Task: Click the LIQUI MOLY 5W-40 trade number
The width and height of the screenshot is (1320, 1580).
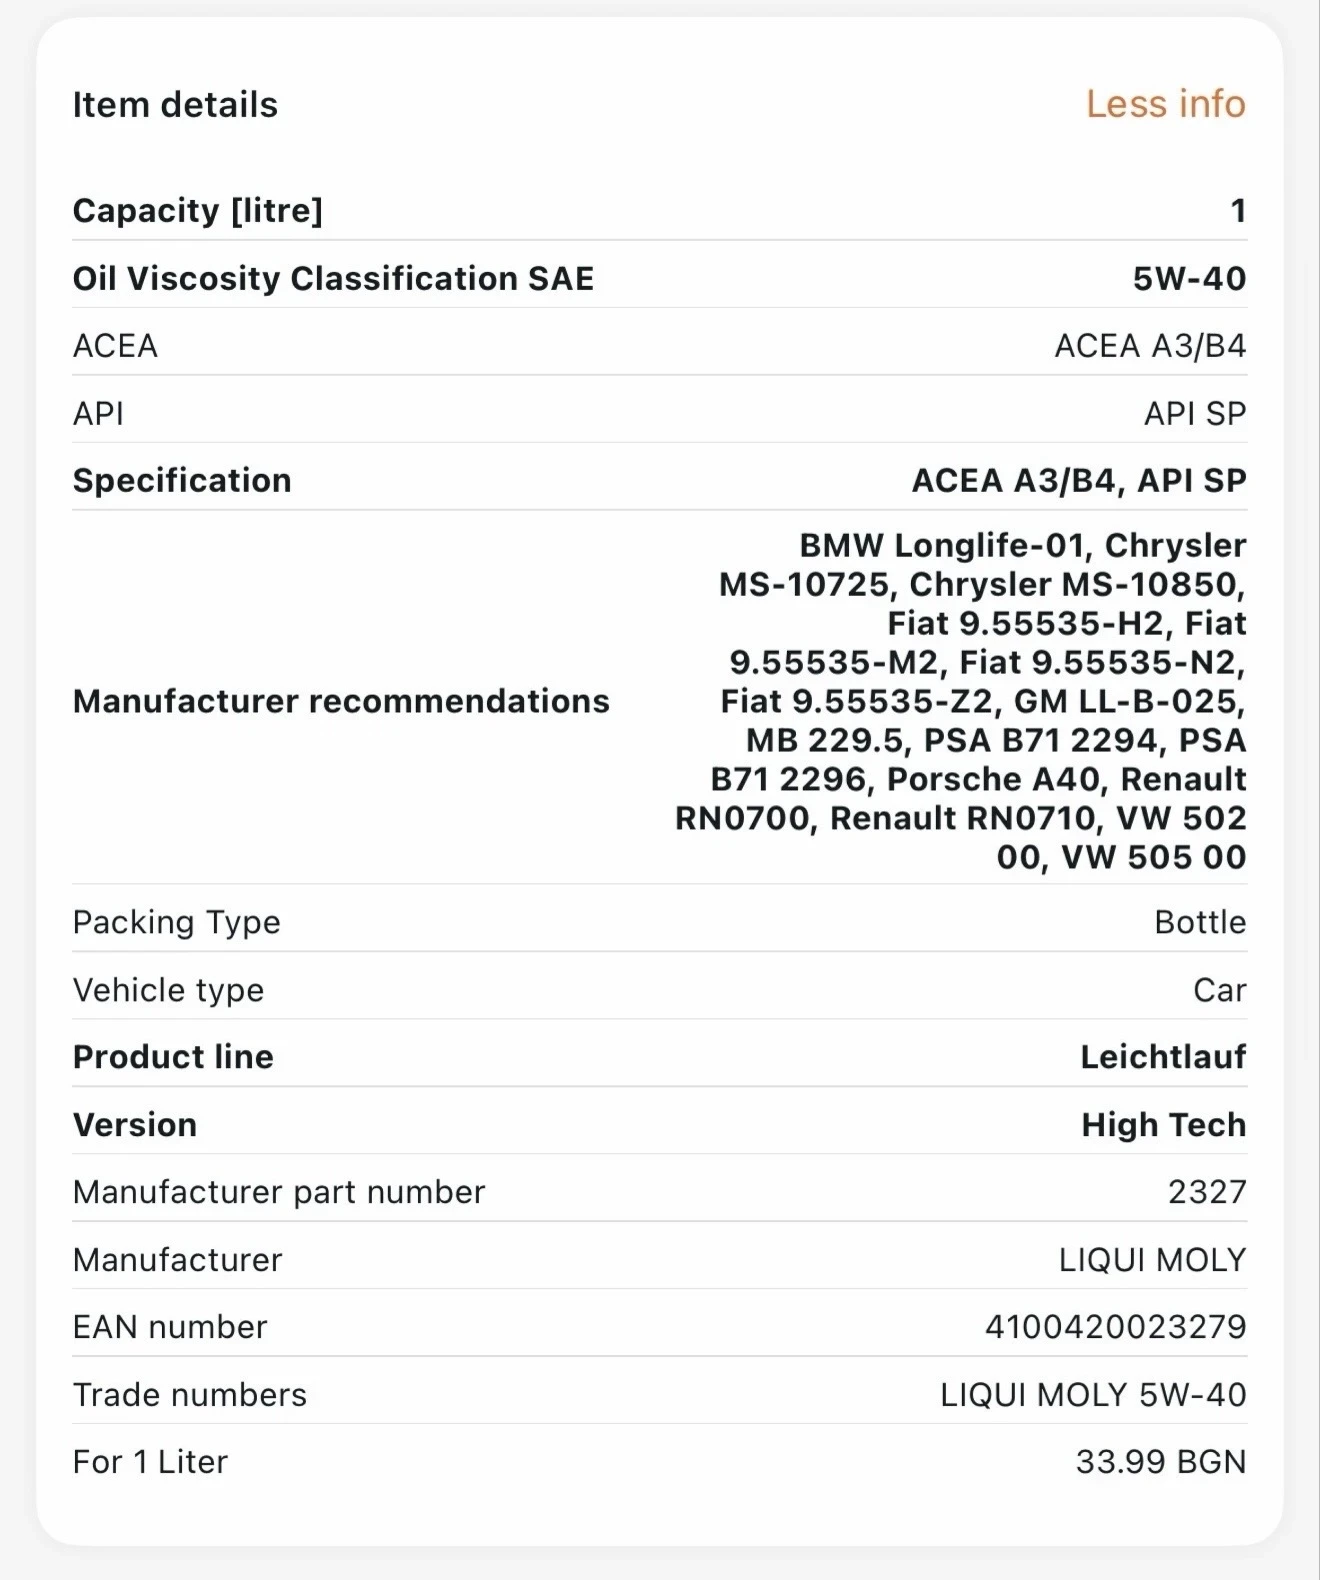Action: 1090,1394
